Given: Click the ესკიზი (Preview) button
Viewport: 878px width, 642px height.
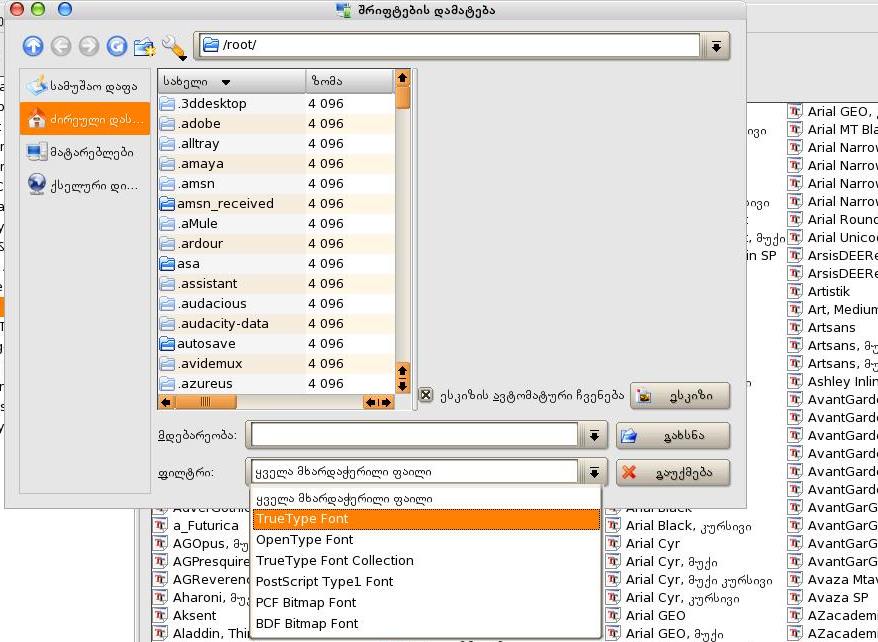Looking at the screenshot, I should pyautogui.click(x=680, y=396).
